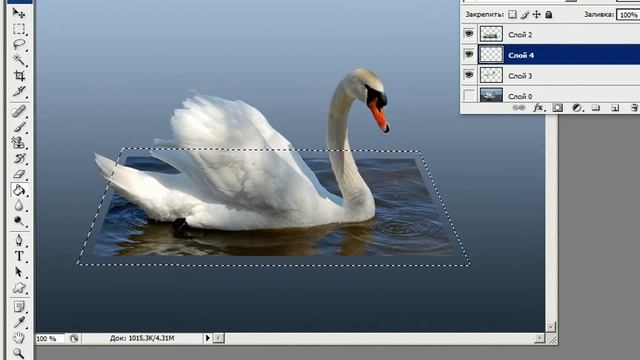
Task: Select the Type tool
Action: (19, 256)
